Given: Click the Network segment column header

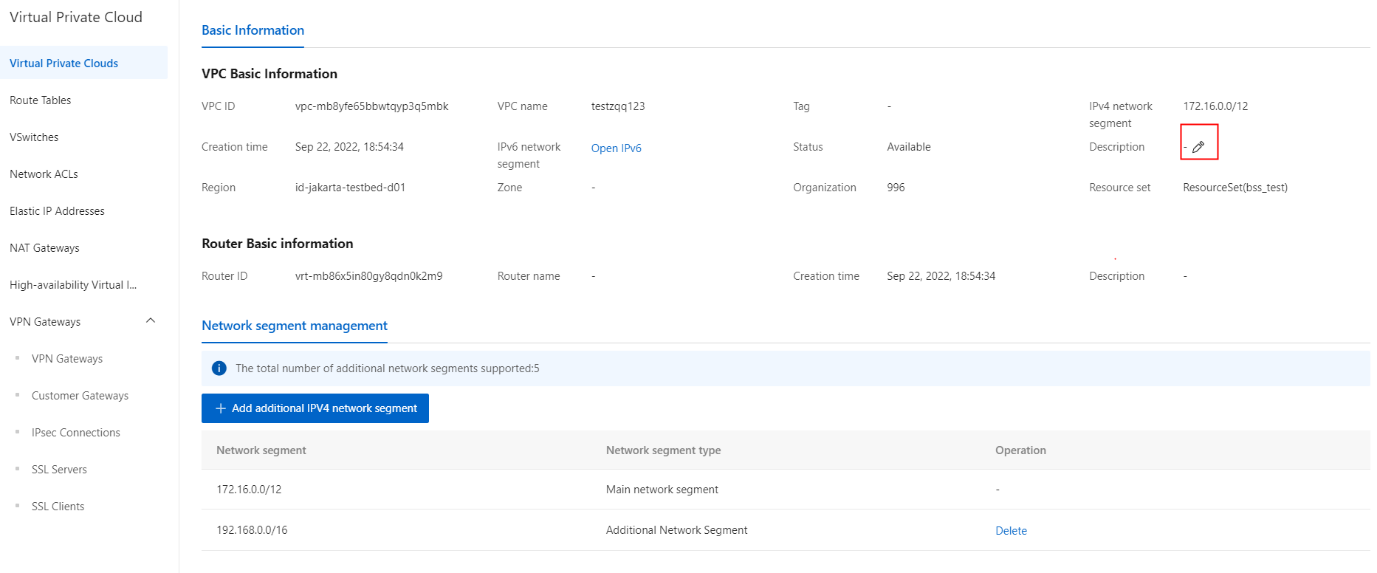Looking at the screenshot, I should point(261,450).
